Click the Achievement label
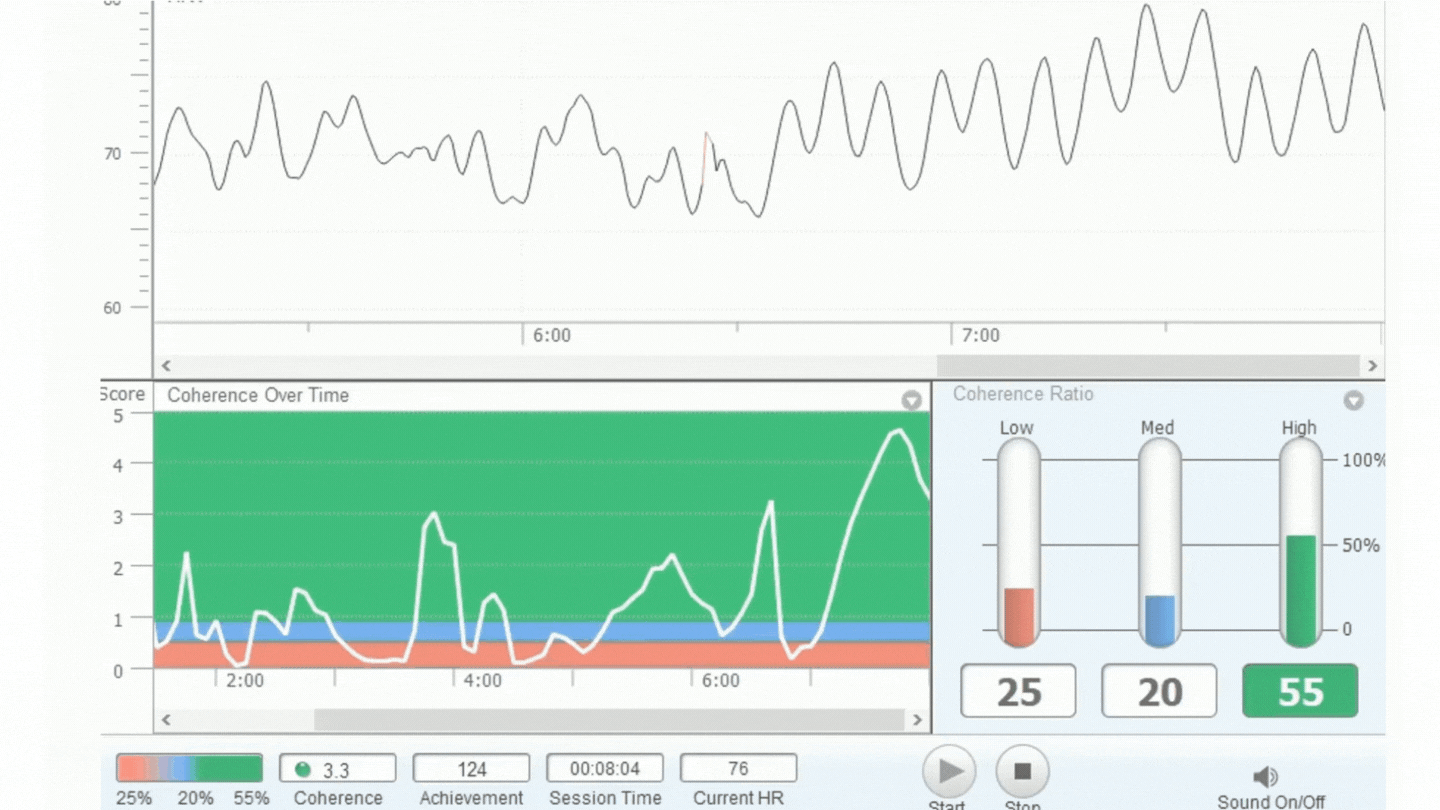This screenshot has height=810, width=1440. point(471,798)
